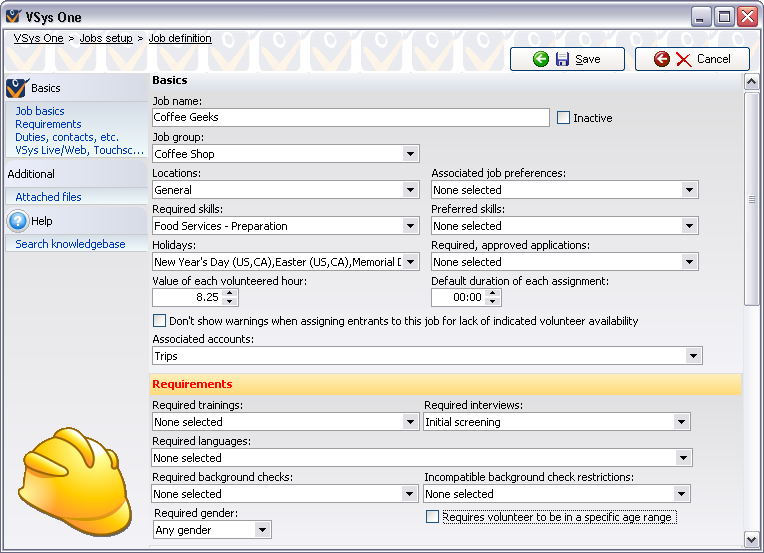Enable "Don't show warnings" availability checkbox
The image size is (764, 553).
pos(159,321)
